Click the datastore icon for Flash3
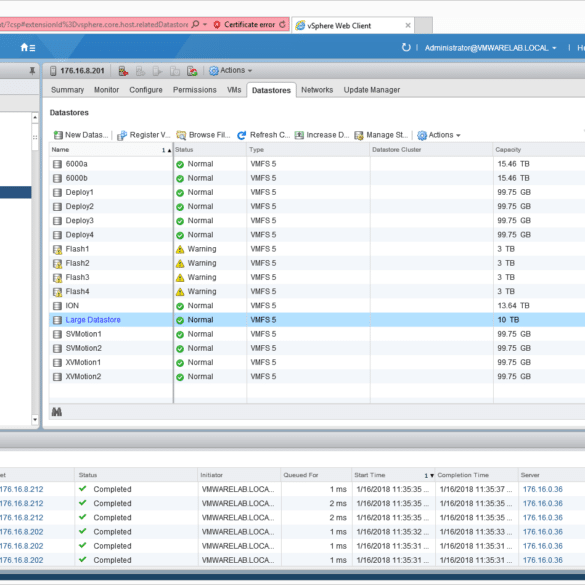This screenshot has height=585, width=585. [x=57, y=278]
